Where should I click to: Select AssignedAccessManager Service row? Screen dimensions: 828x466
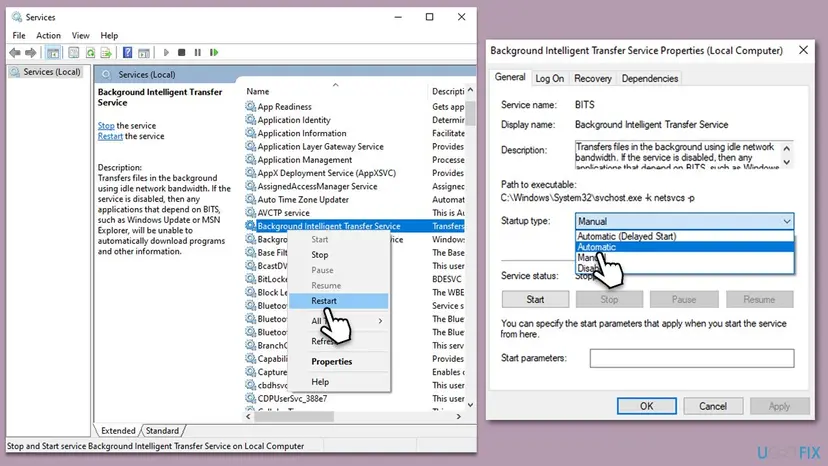coord(354,186)
